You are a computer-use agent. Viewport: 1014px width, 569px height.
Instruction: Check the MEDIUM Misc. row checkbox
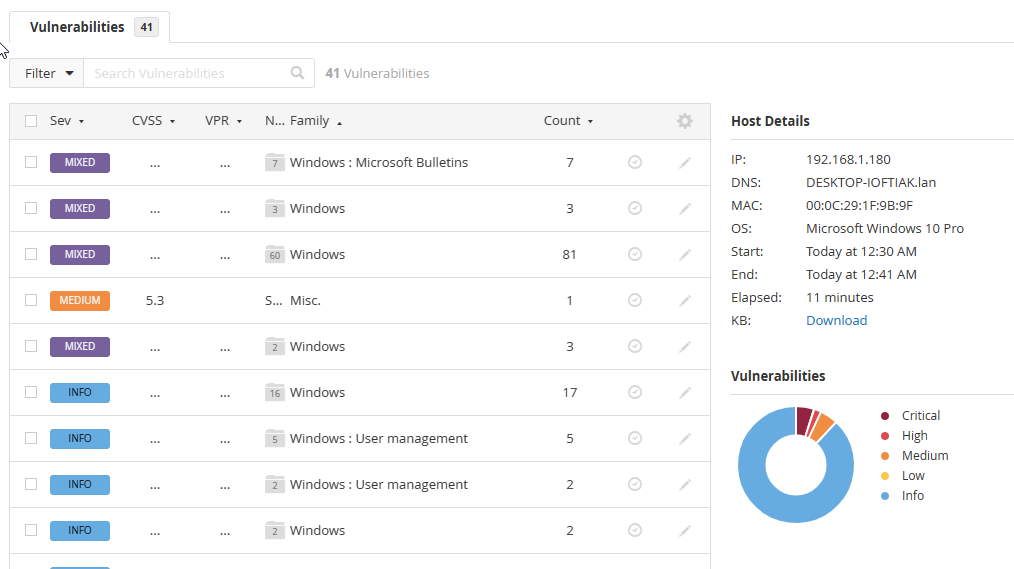31,299
